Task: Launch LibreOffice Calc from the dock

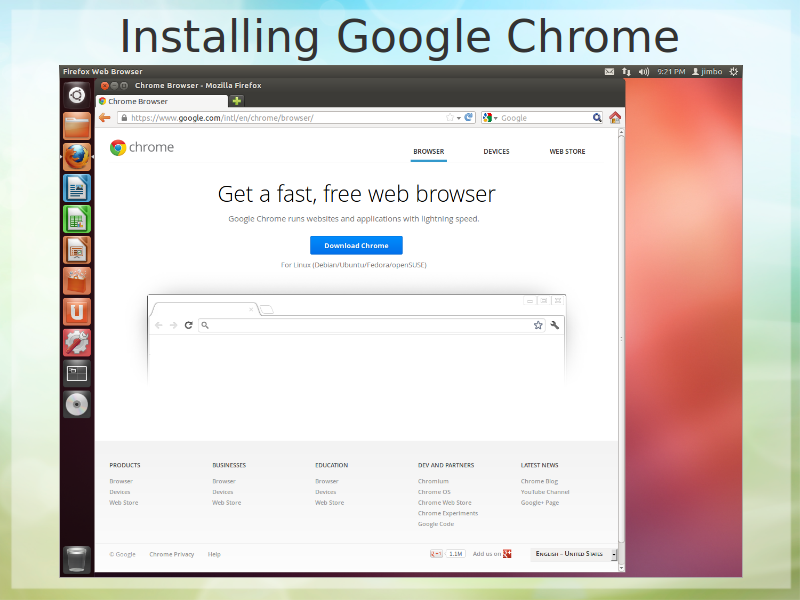Action: (77, 219)
